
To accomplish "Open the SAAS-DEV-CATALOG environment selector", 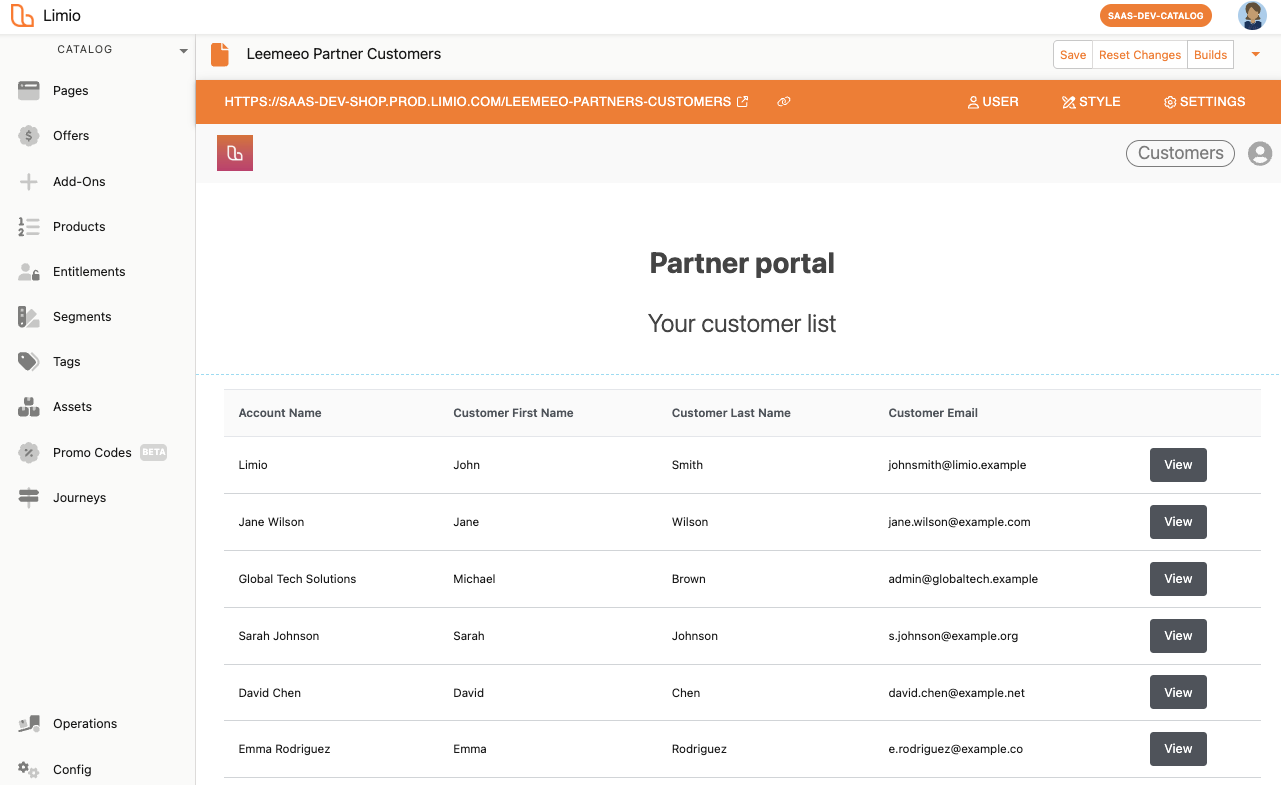I will point(1155,16).
